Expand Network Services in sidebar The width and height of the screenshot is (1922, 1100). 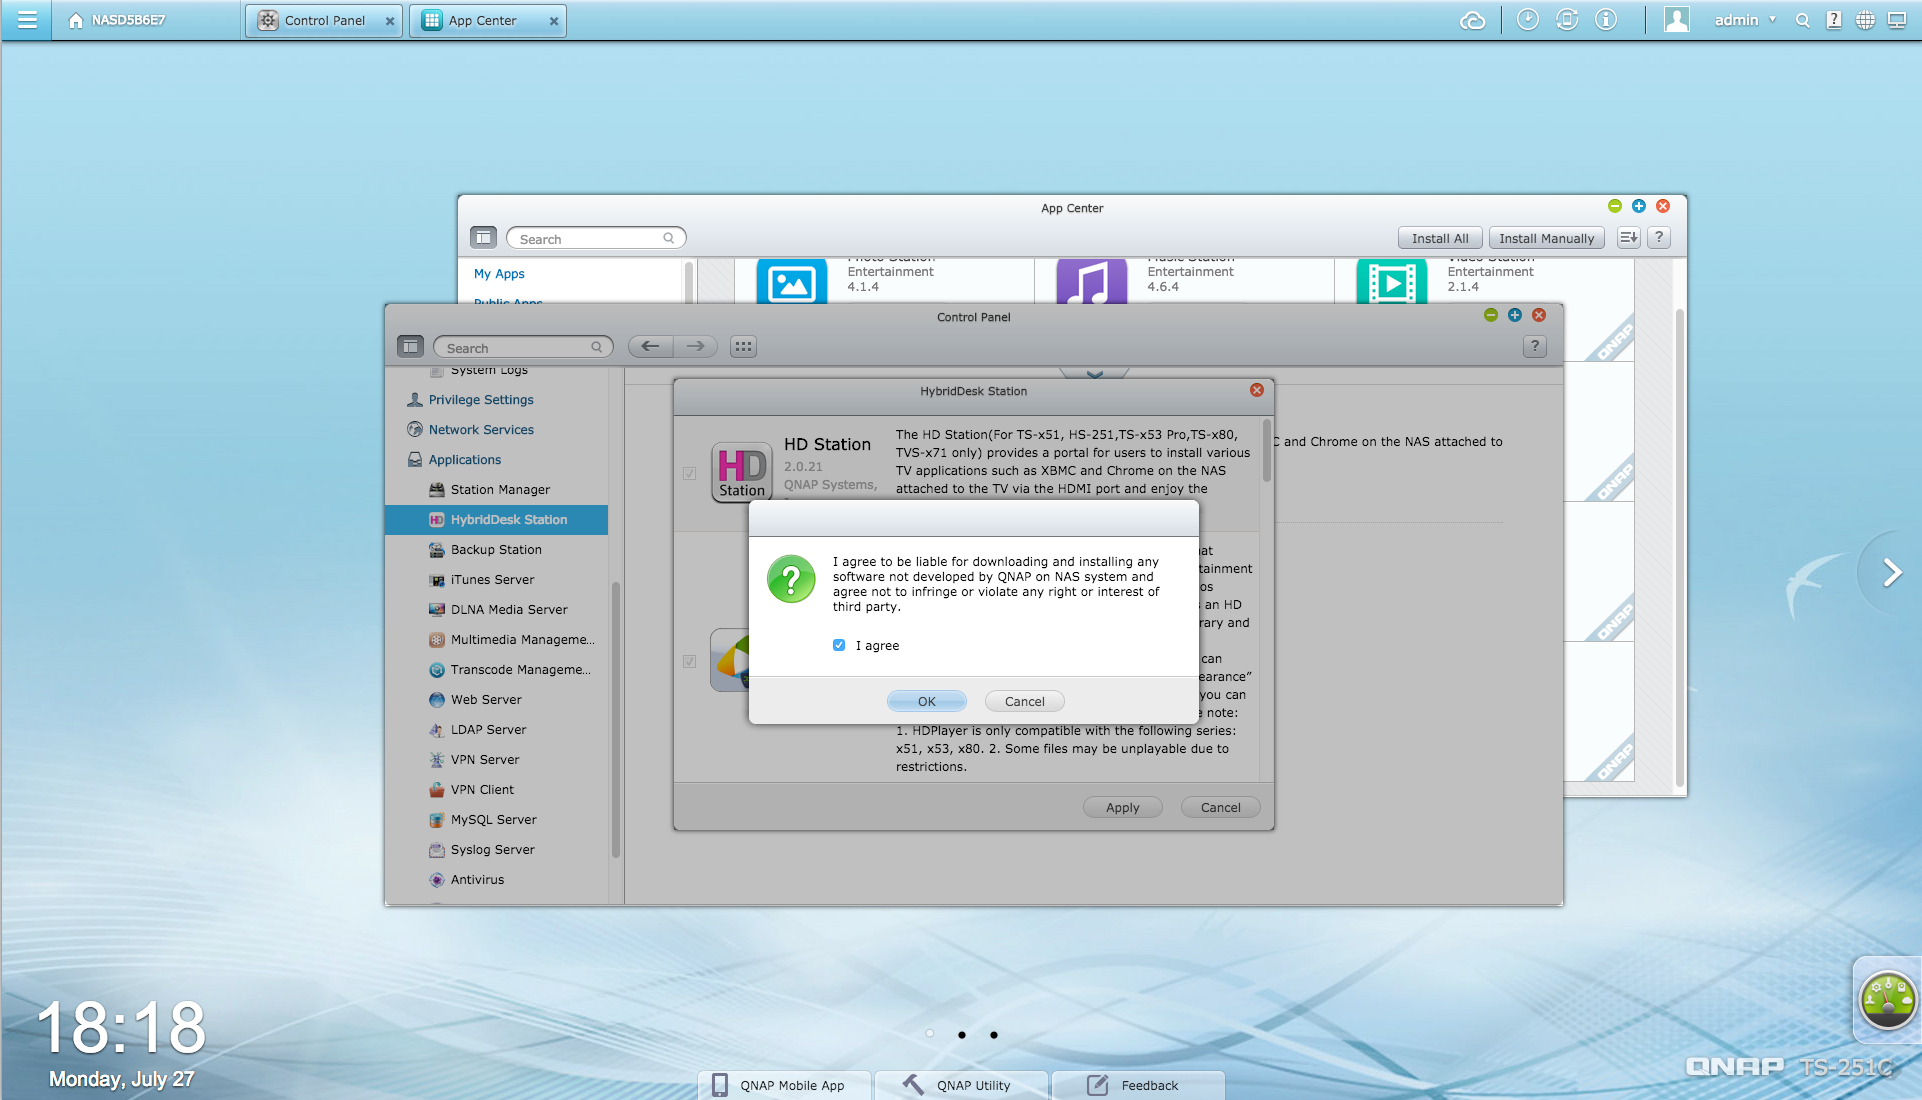point(496,429)
